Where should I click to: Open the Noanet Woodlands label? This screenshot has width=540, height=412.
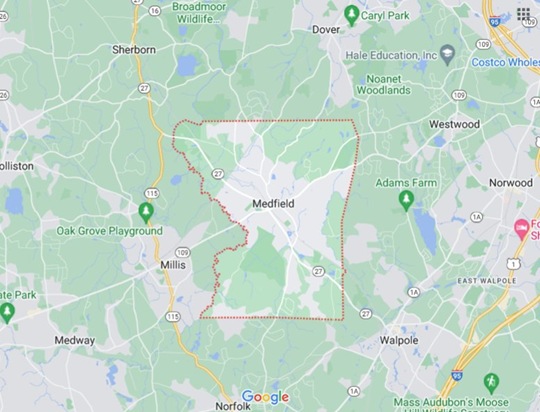coord(384,84)
